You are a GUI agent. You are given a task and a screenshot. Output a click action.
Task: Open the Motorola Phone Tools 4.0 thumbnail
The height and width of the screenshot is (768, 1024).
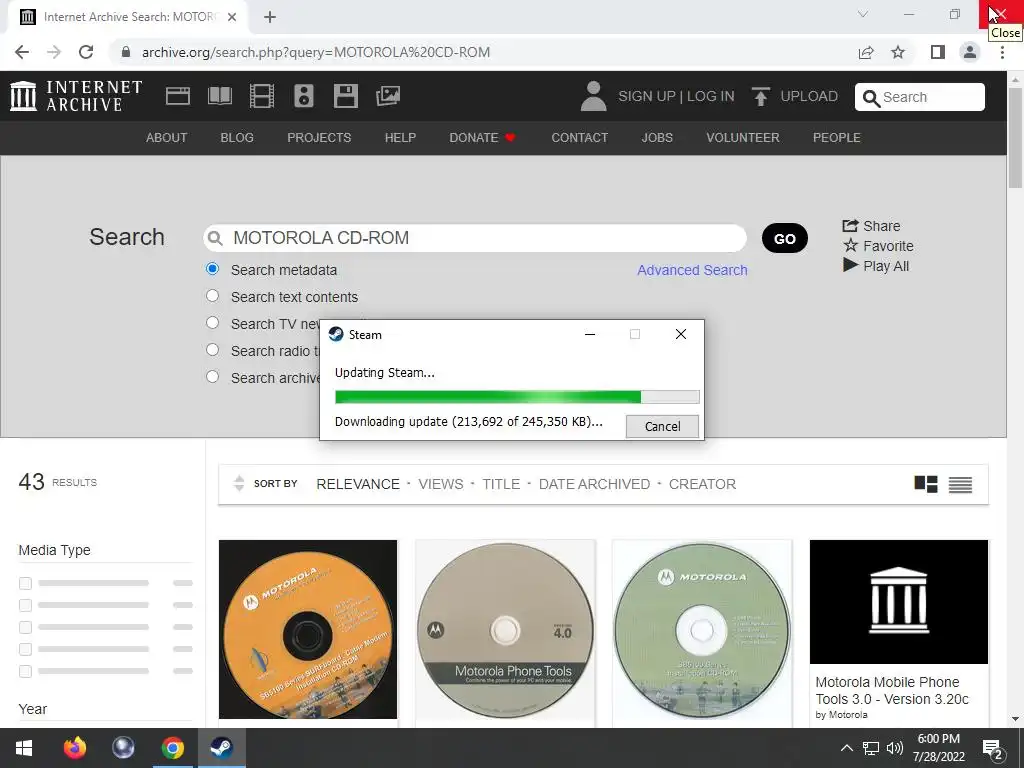pyautogui.click(x=505, y=630)
